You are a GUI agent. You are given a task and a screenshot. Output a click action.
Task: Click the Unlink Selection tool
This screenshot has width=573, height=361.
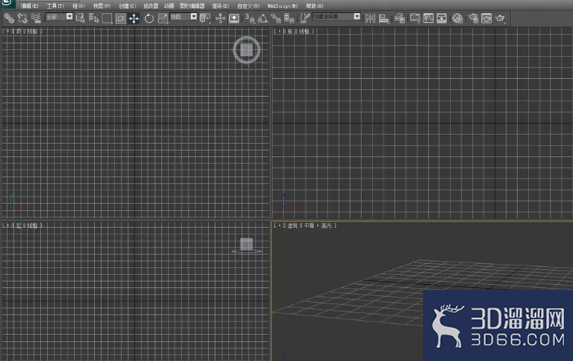coord(23,18)
